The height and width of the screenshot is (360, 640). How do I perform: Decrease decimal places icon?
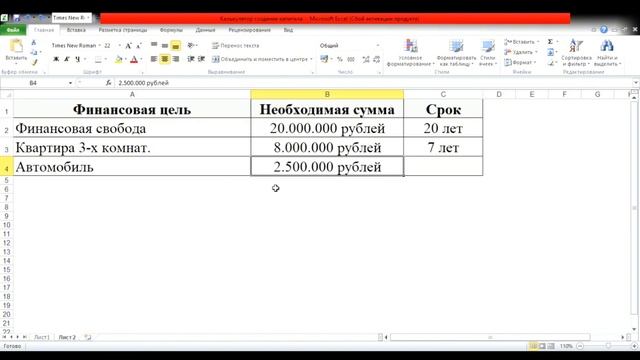coord(376,60)
